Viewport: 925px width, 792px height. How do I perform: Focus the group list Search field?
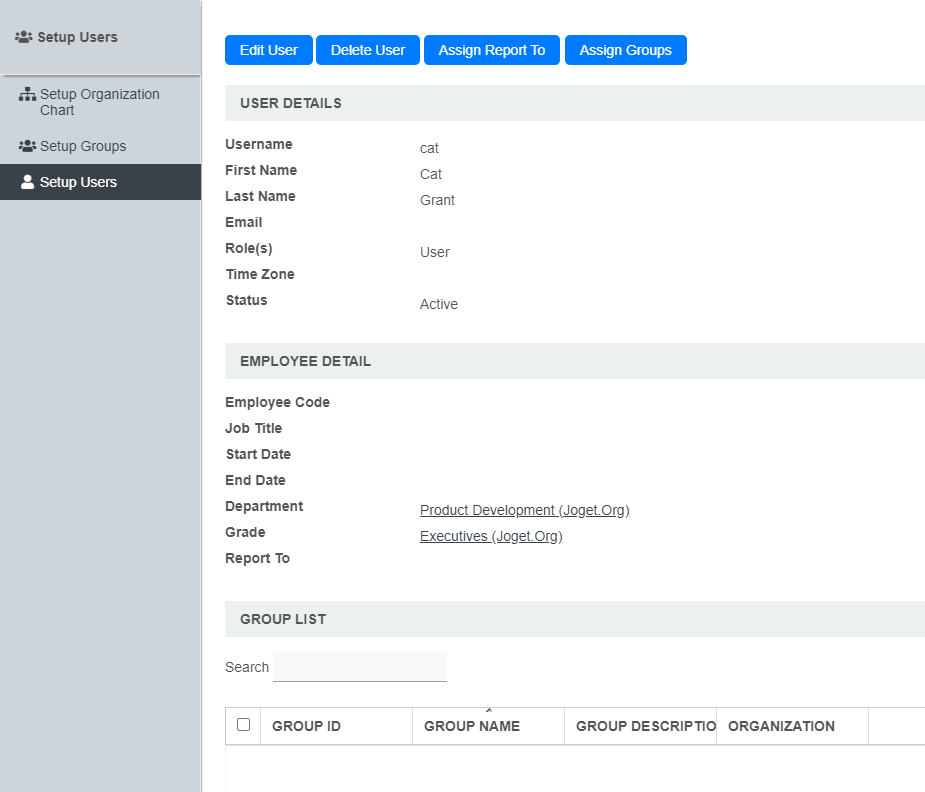[x=360, y=667]
